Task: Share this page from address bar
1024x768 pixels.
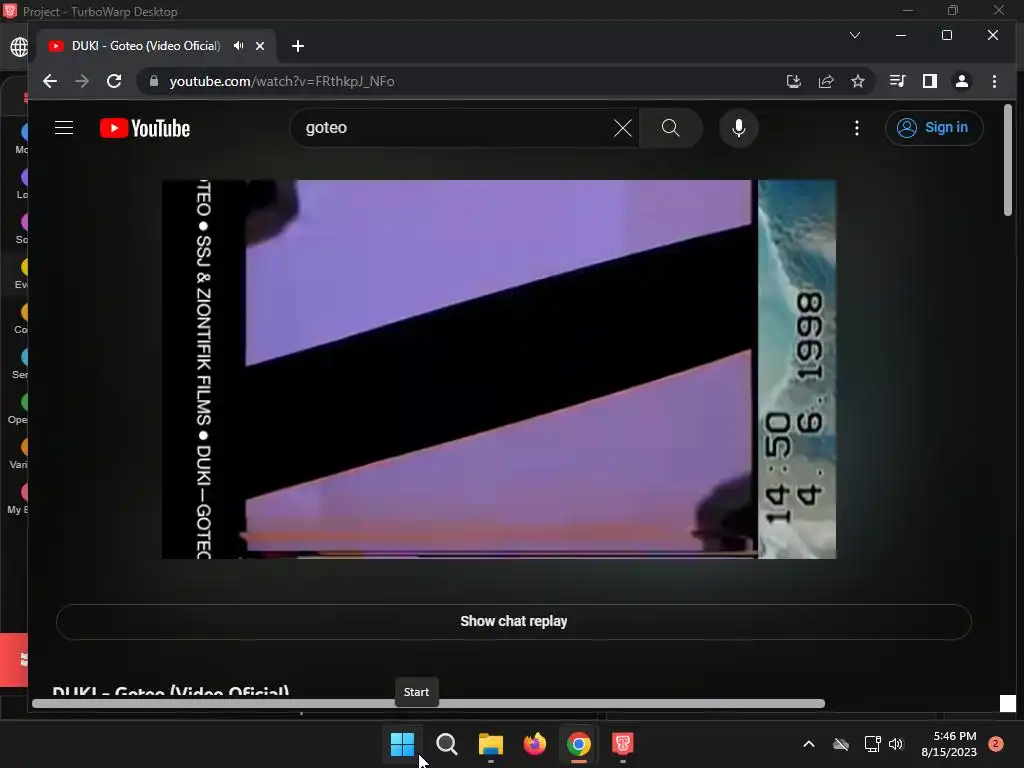Action: pos(826,81)
